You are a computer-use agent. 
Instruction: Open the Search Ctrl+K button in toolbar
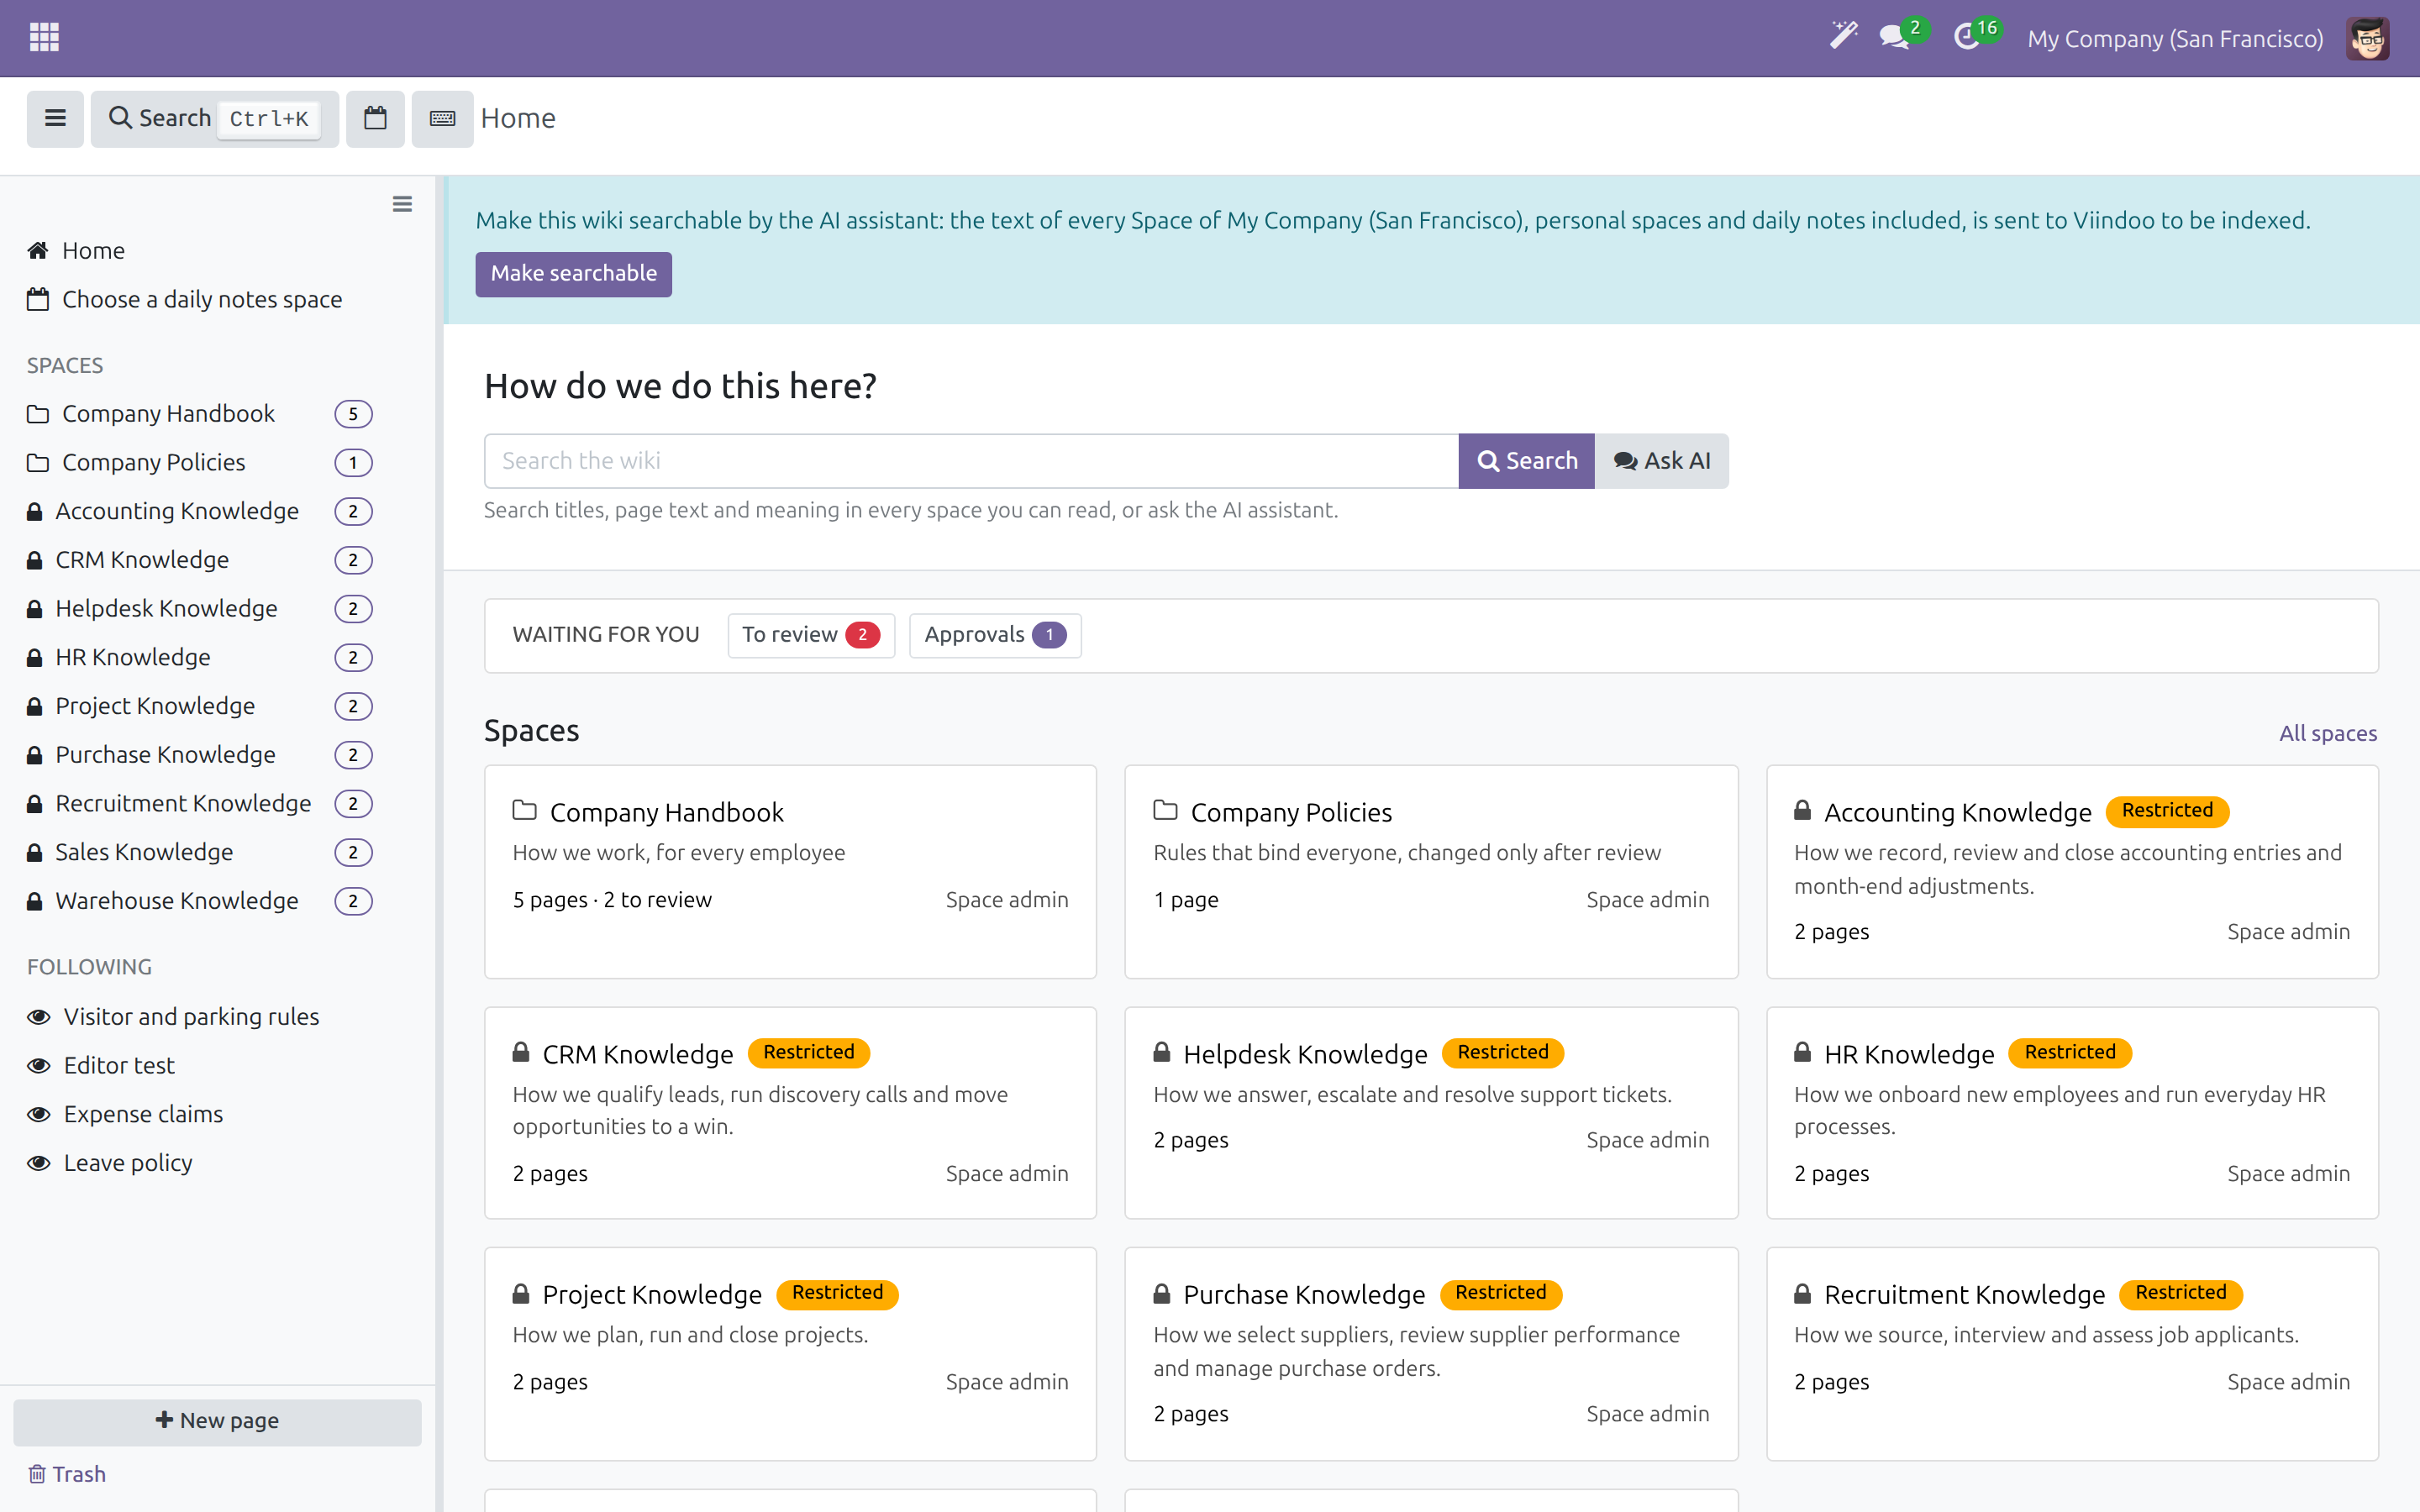point(215,119)
